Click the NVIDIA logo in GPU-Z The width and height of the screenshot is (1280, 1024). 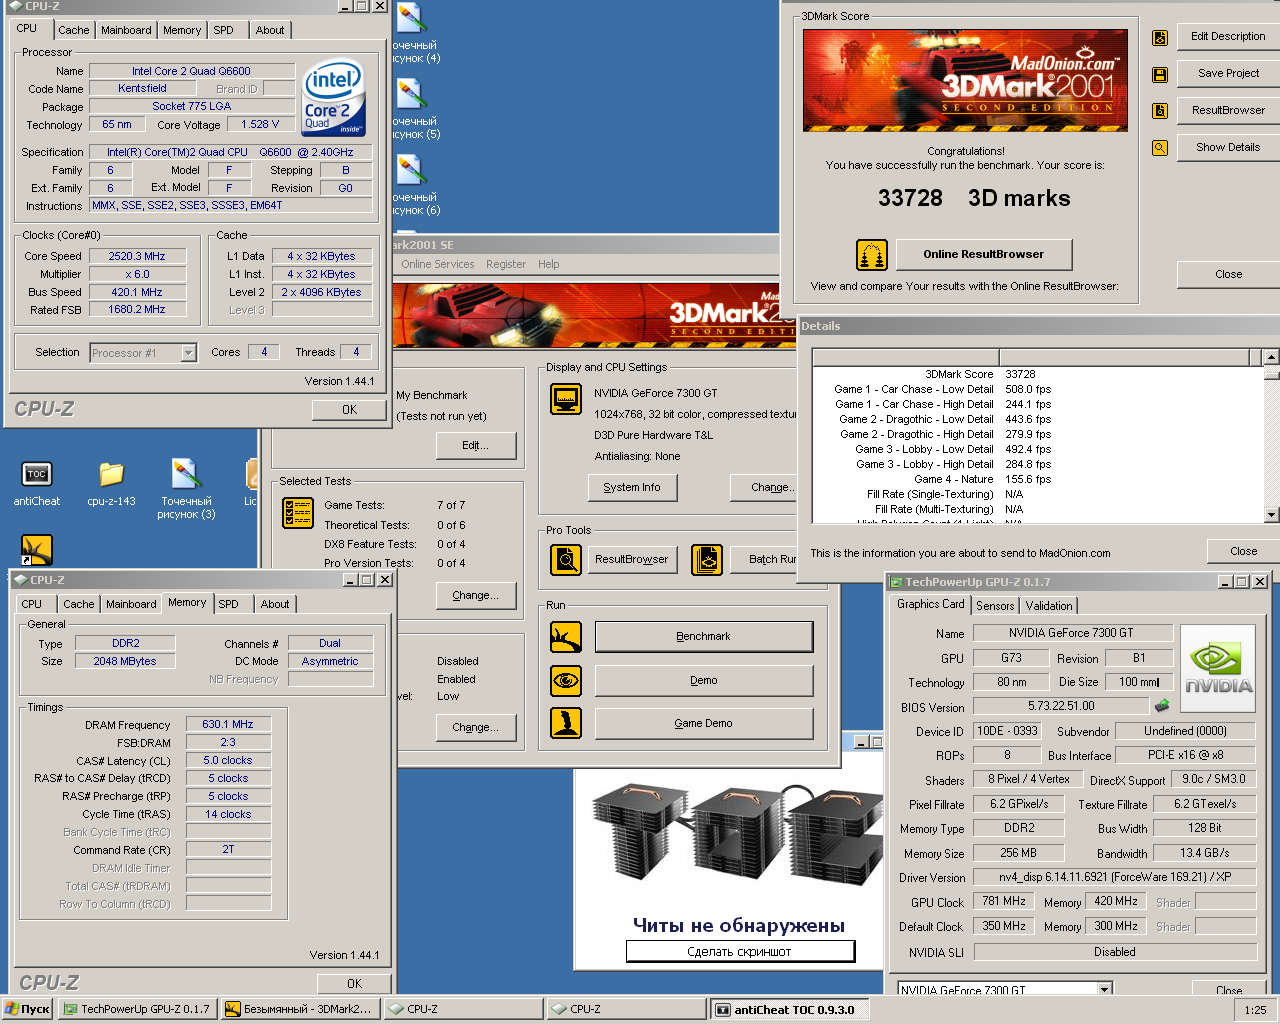pyautogui.click(x=1218, y=668)
